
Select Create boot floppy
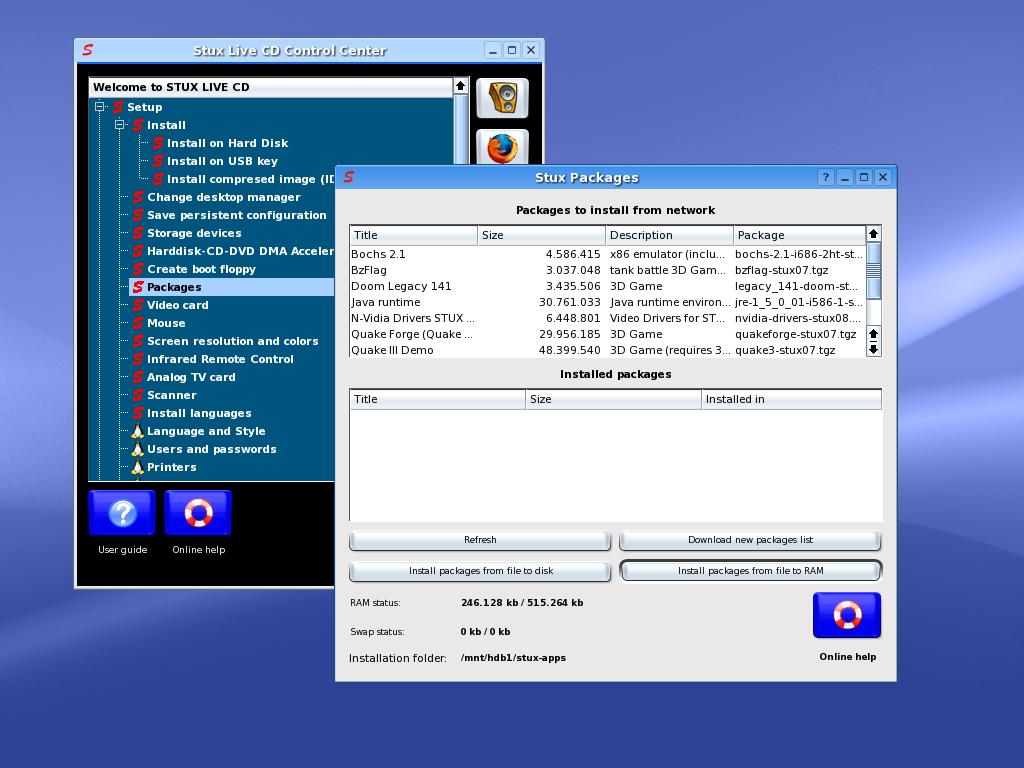pyautogui.click(x=201, y=269)
